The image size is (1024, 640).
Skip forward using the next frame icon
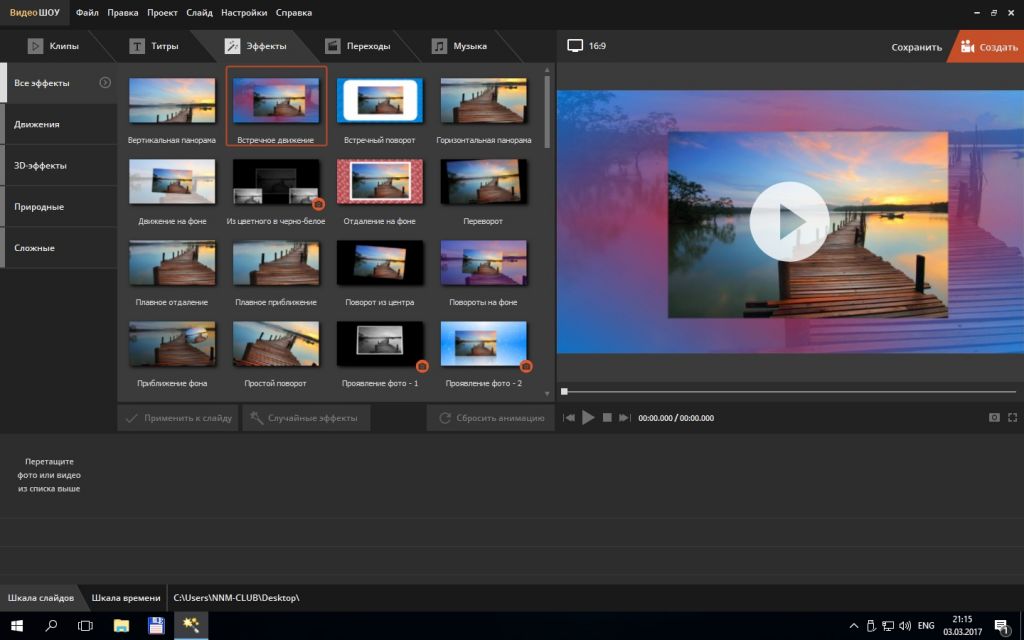click(624, 417)
